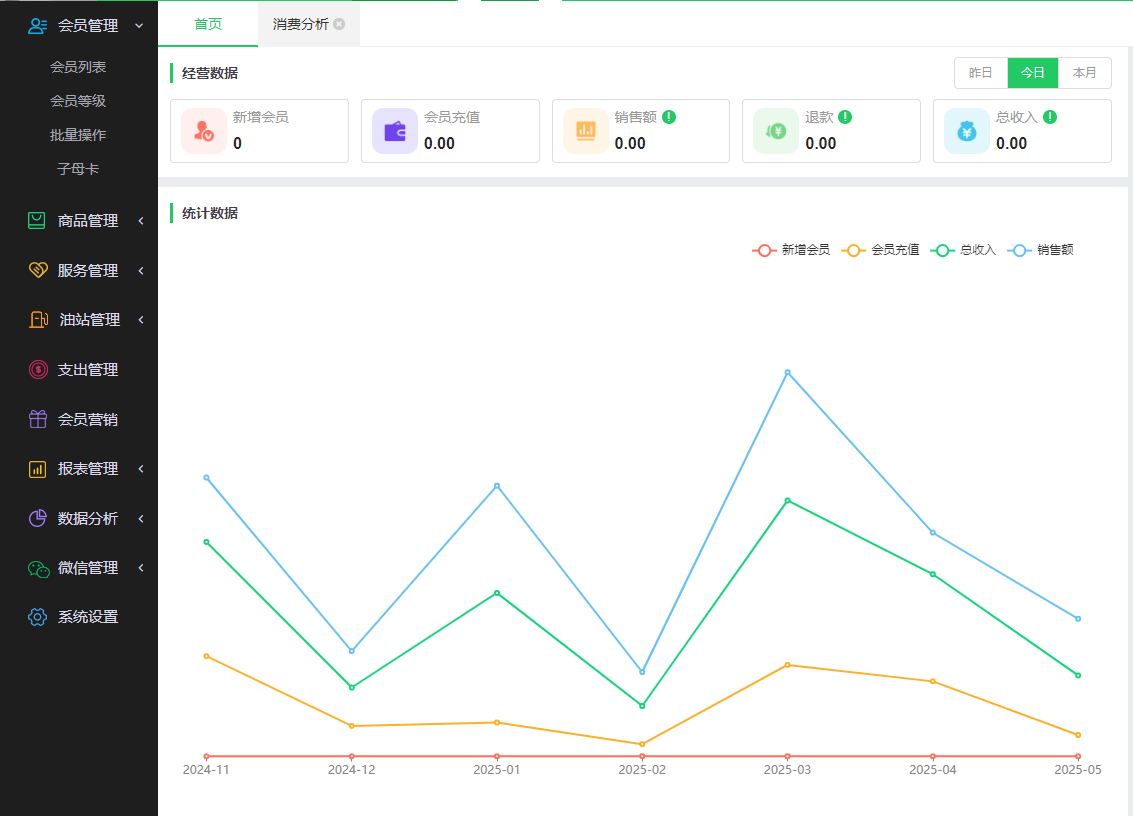Image resolution: width=1133 pixels, height=816 pixels.
Task: Select the 本月 time range
Action: (x=1085, y=73)
